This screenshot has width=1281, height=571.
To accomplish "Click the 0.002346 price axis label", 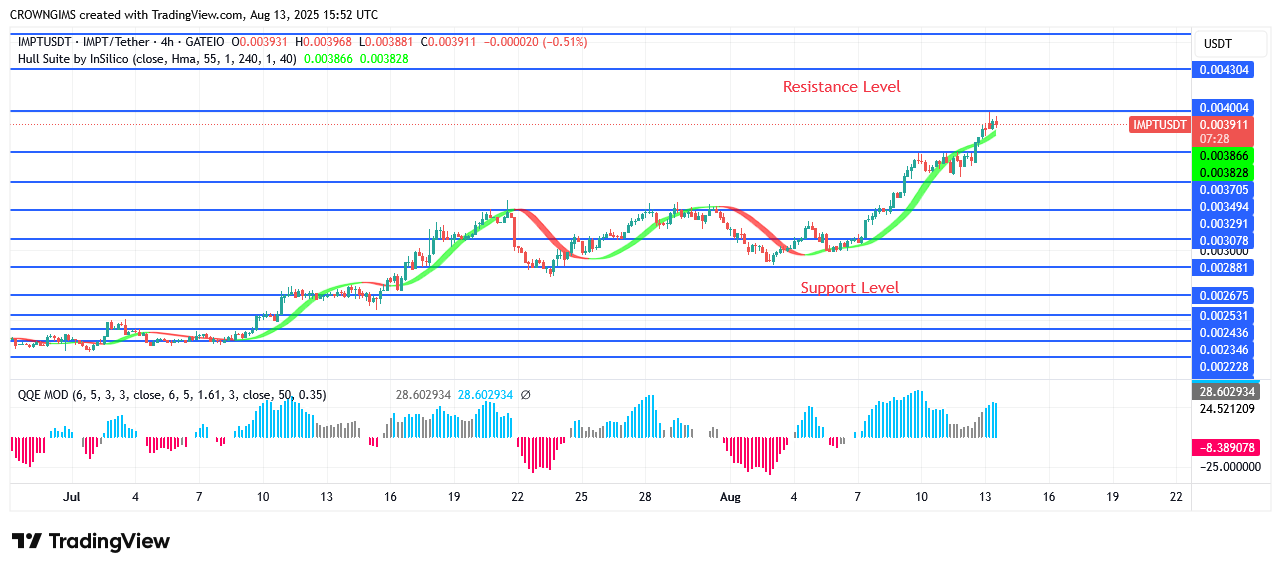I will coord(1225,350).
